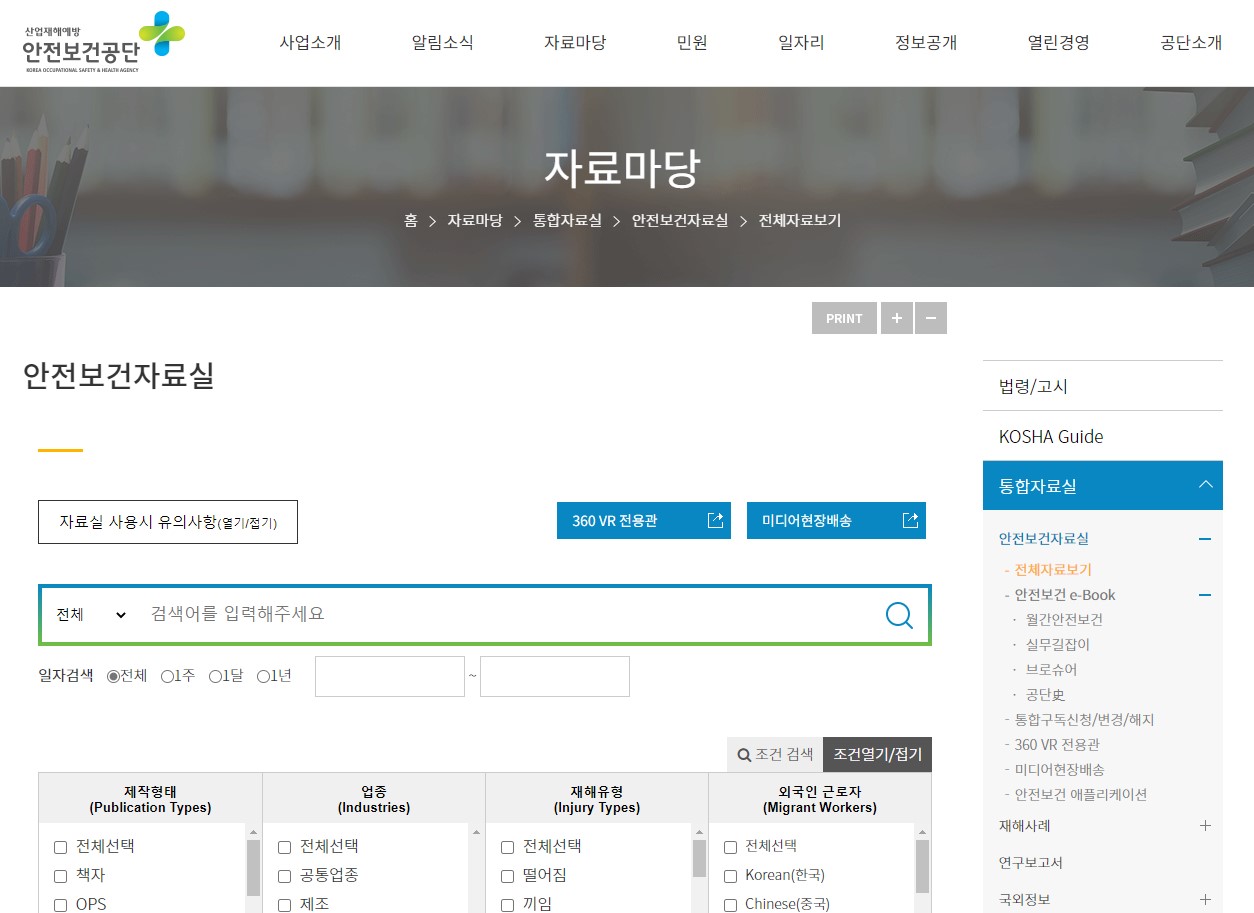This screenshot has width=1254, height=913.
Task: Click 안전보건자료실 in the breadcrumb
Action: click(680, 220)
